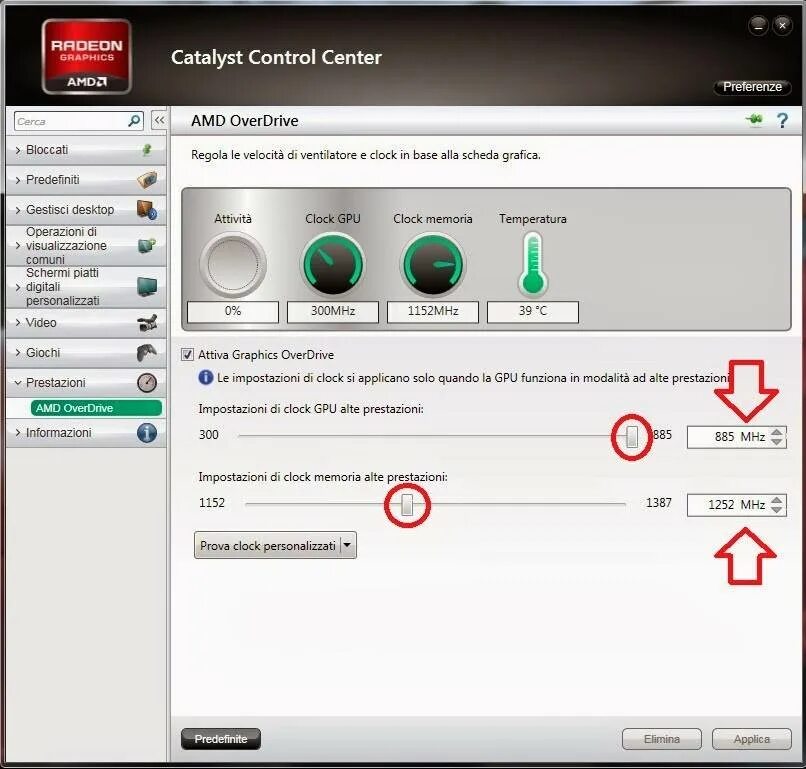Close the Catalyst Control Center window

click(x=782, y=25)
